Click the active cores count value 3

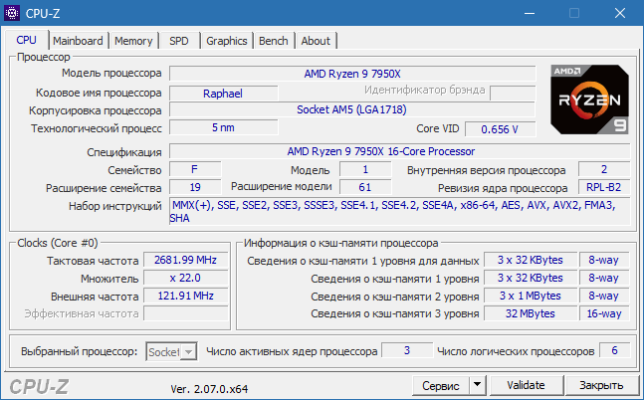407,350
